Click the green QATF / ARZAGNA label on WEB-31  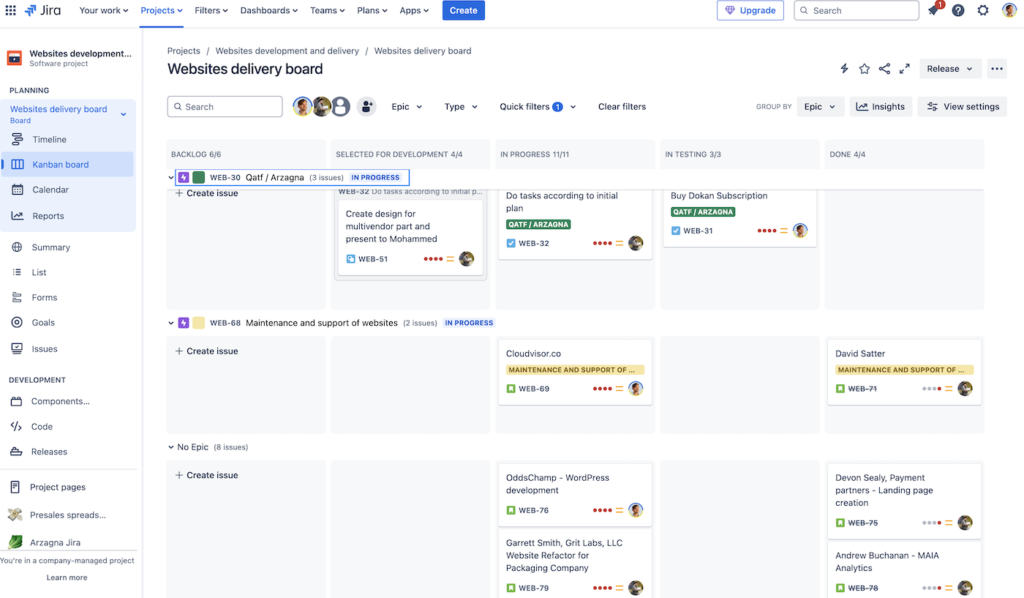703,212
